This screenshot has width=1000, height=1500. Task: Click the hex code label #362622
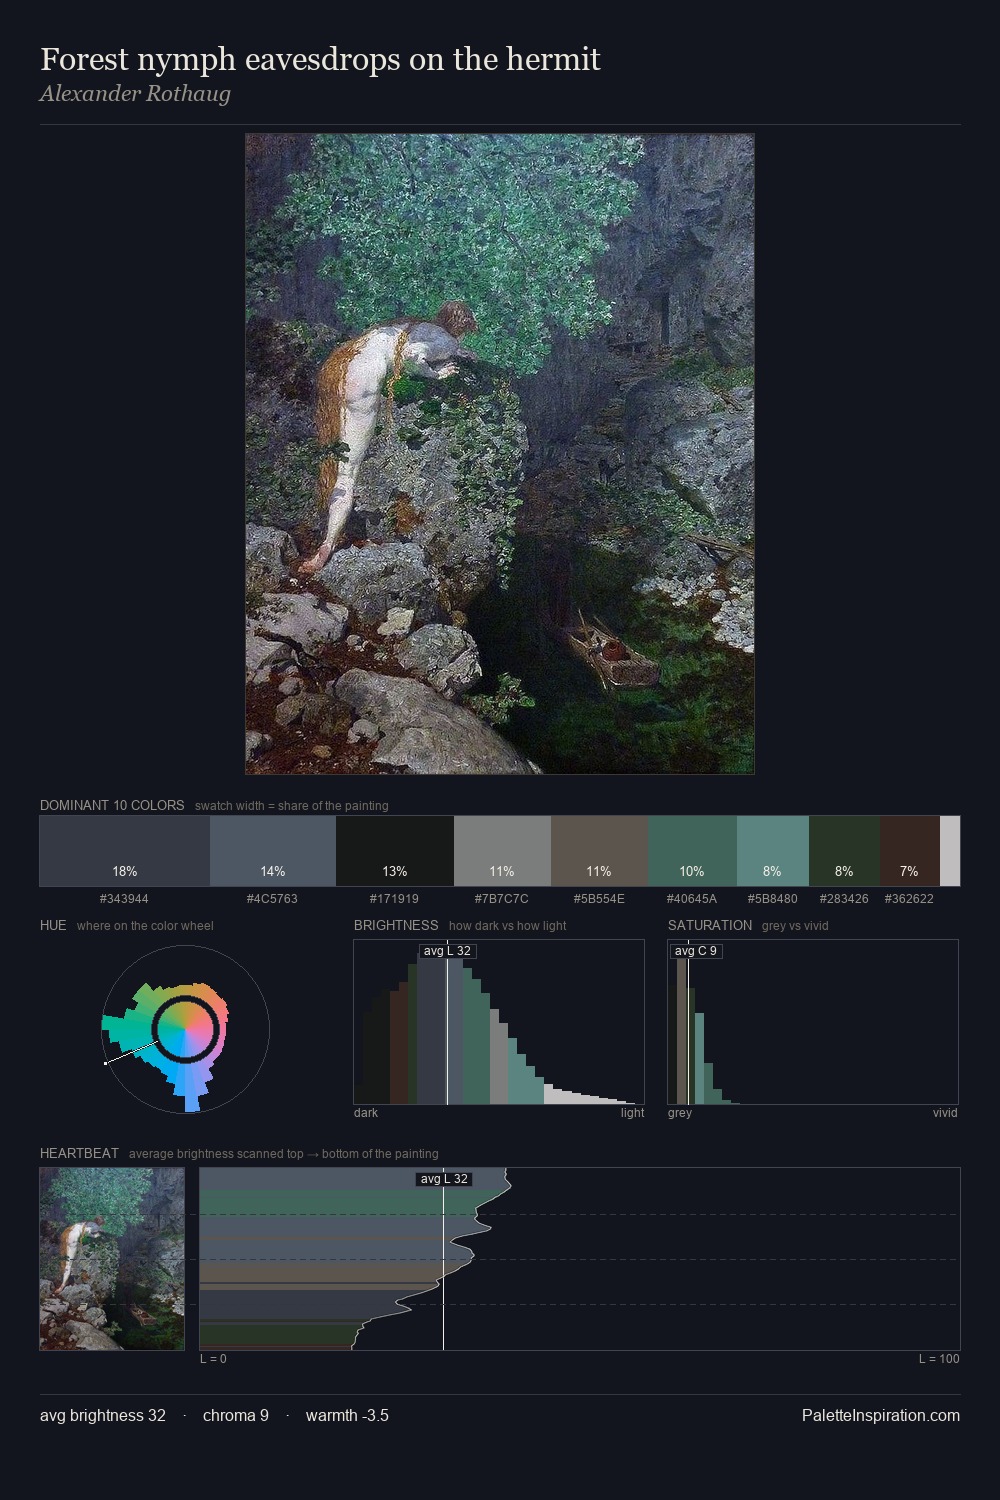(x=909, y=899)
